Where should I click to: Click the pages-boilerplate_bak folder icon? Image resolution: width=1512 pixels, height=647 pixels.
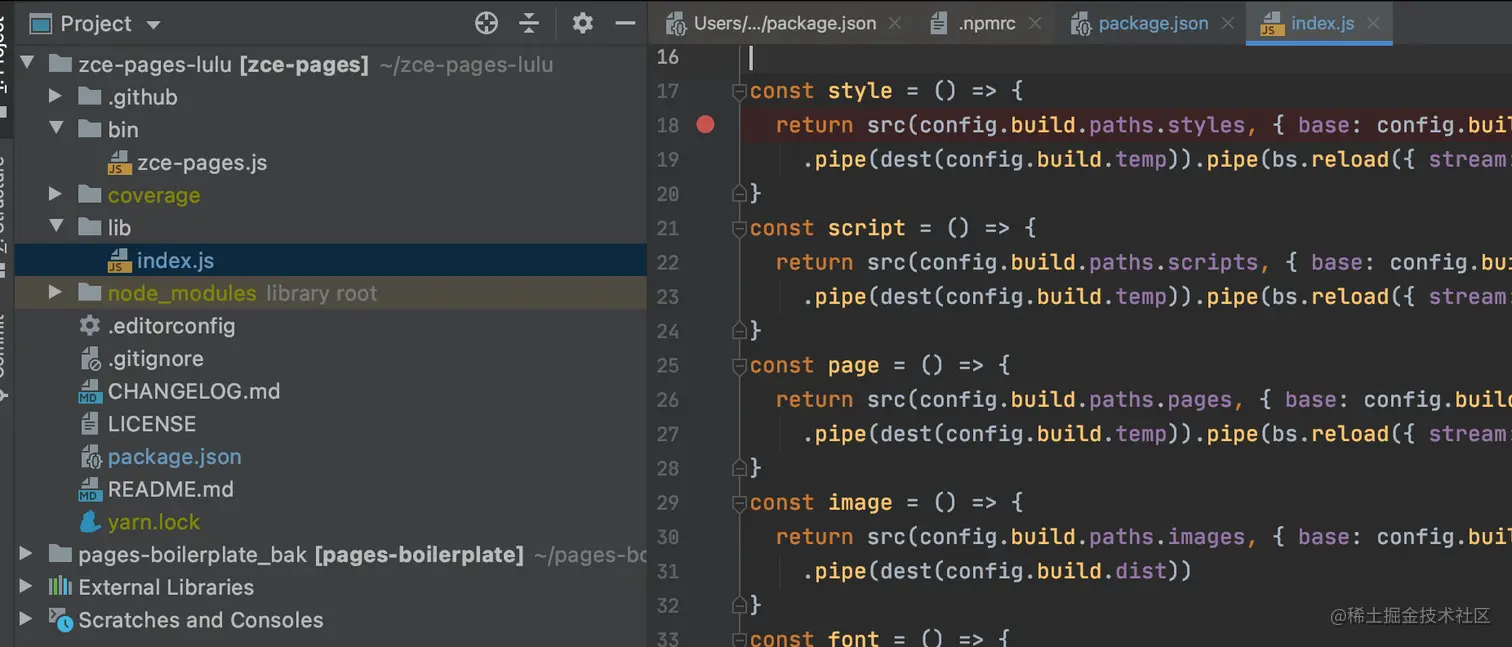[x=60, y=554]
